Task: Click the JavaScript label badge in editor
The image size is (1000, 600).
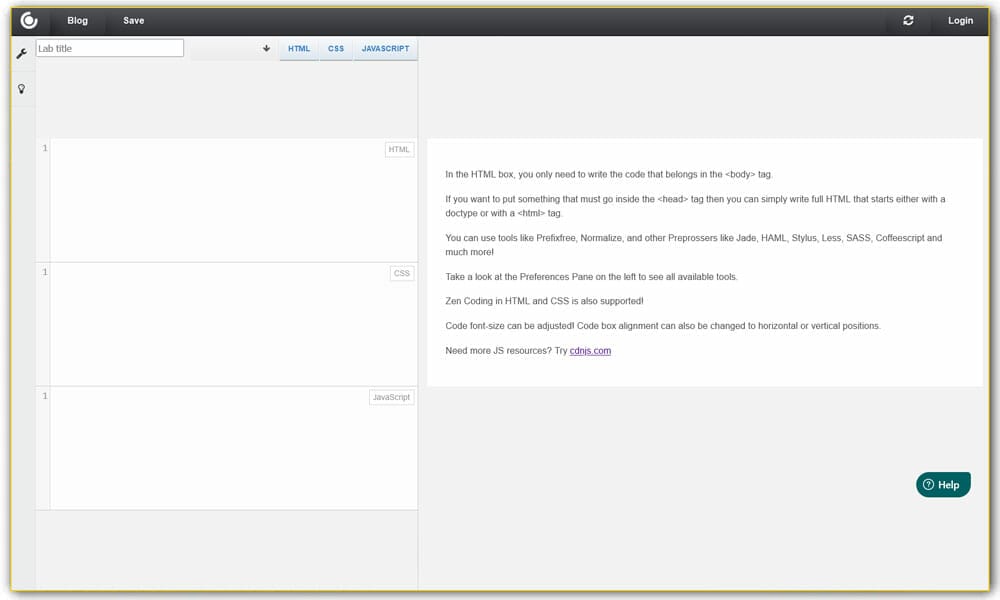Action: coord(391,397)
